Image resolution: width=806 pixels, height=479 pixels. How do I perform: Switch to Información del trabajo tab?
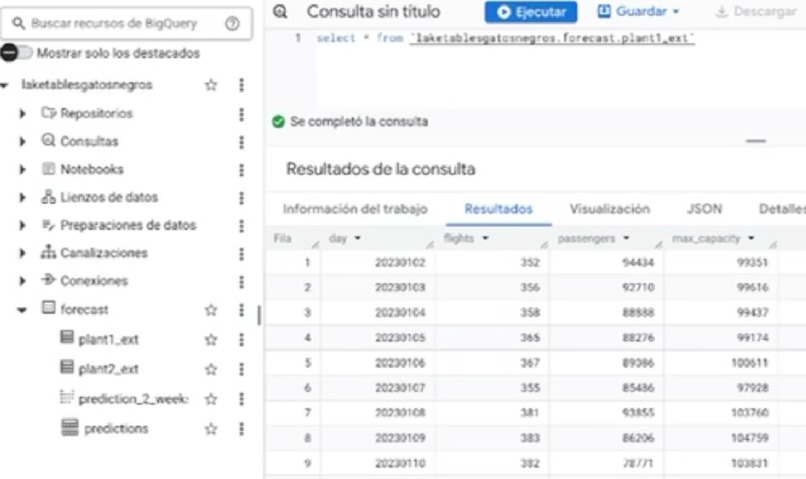tap(355, 209)
